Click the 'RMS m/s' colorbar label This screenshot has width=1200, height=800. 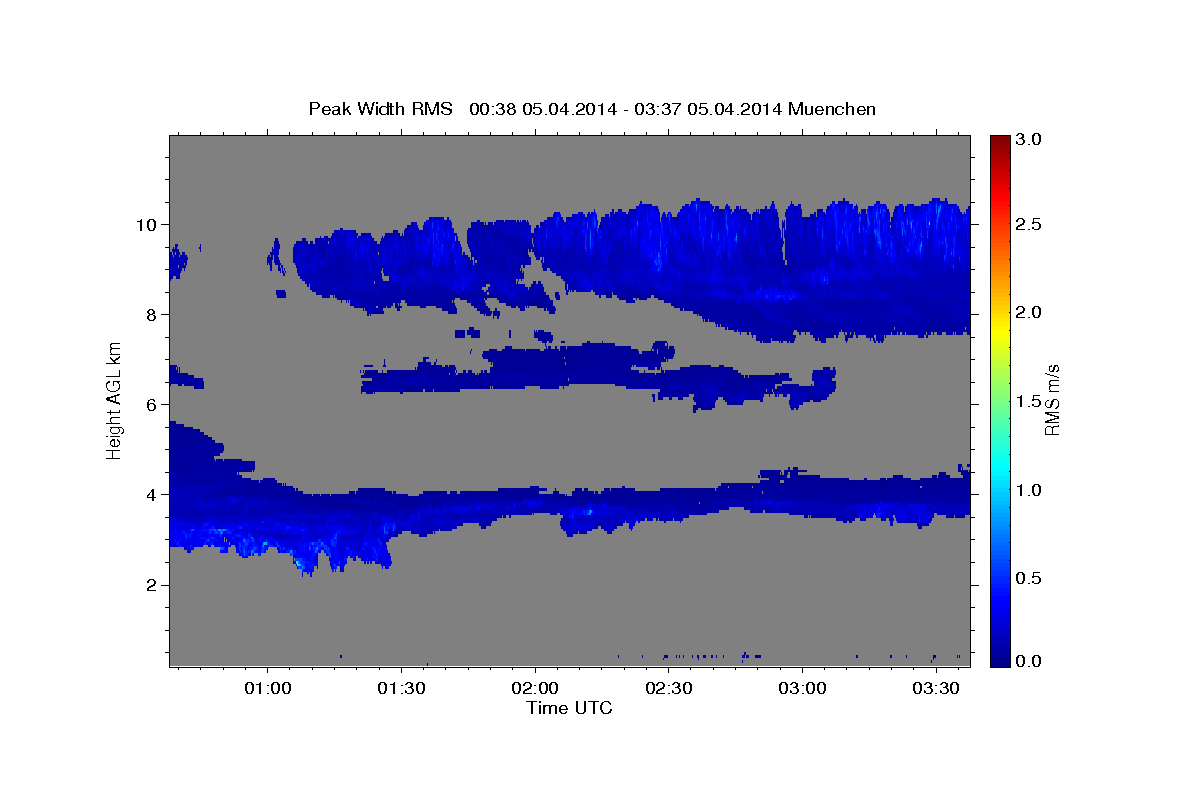1051,399
